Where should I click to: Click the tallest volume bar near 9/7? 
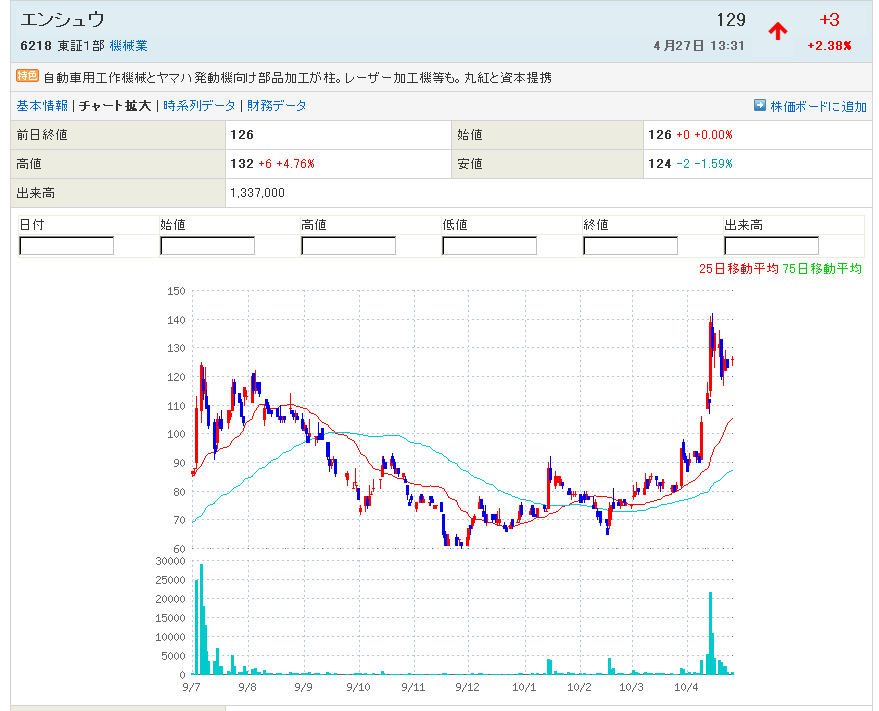click(201, 618)
